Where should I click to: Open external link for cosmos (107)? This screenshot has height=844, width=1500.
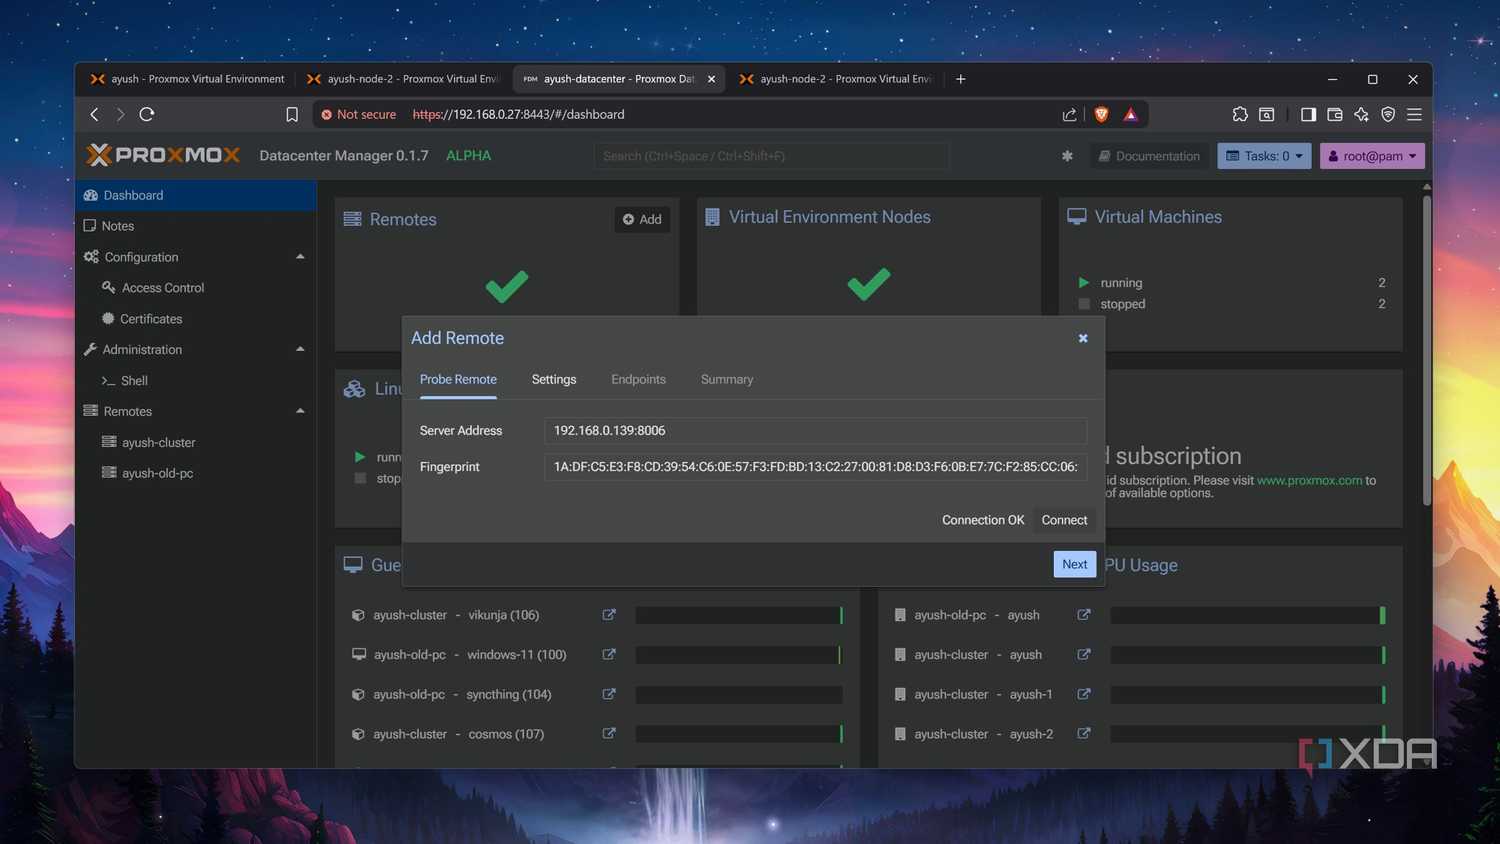coord(609,734)
